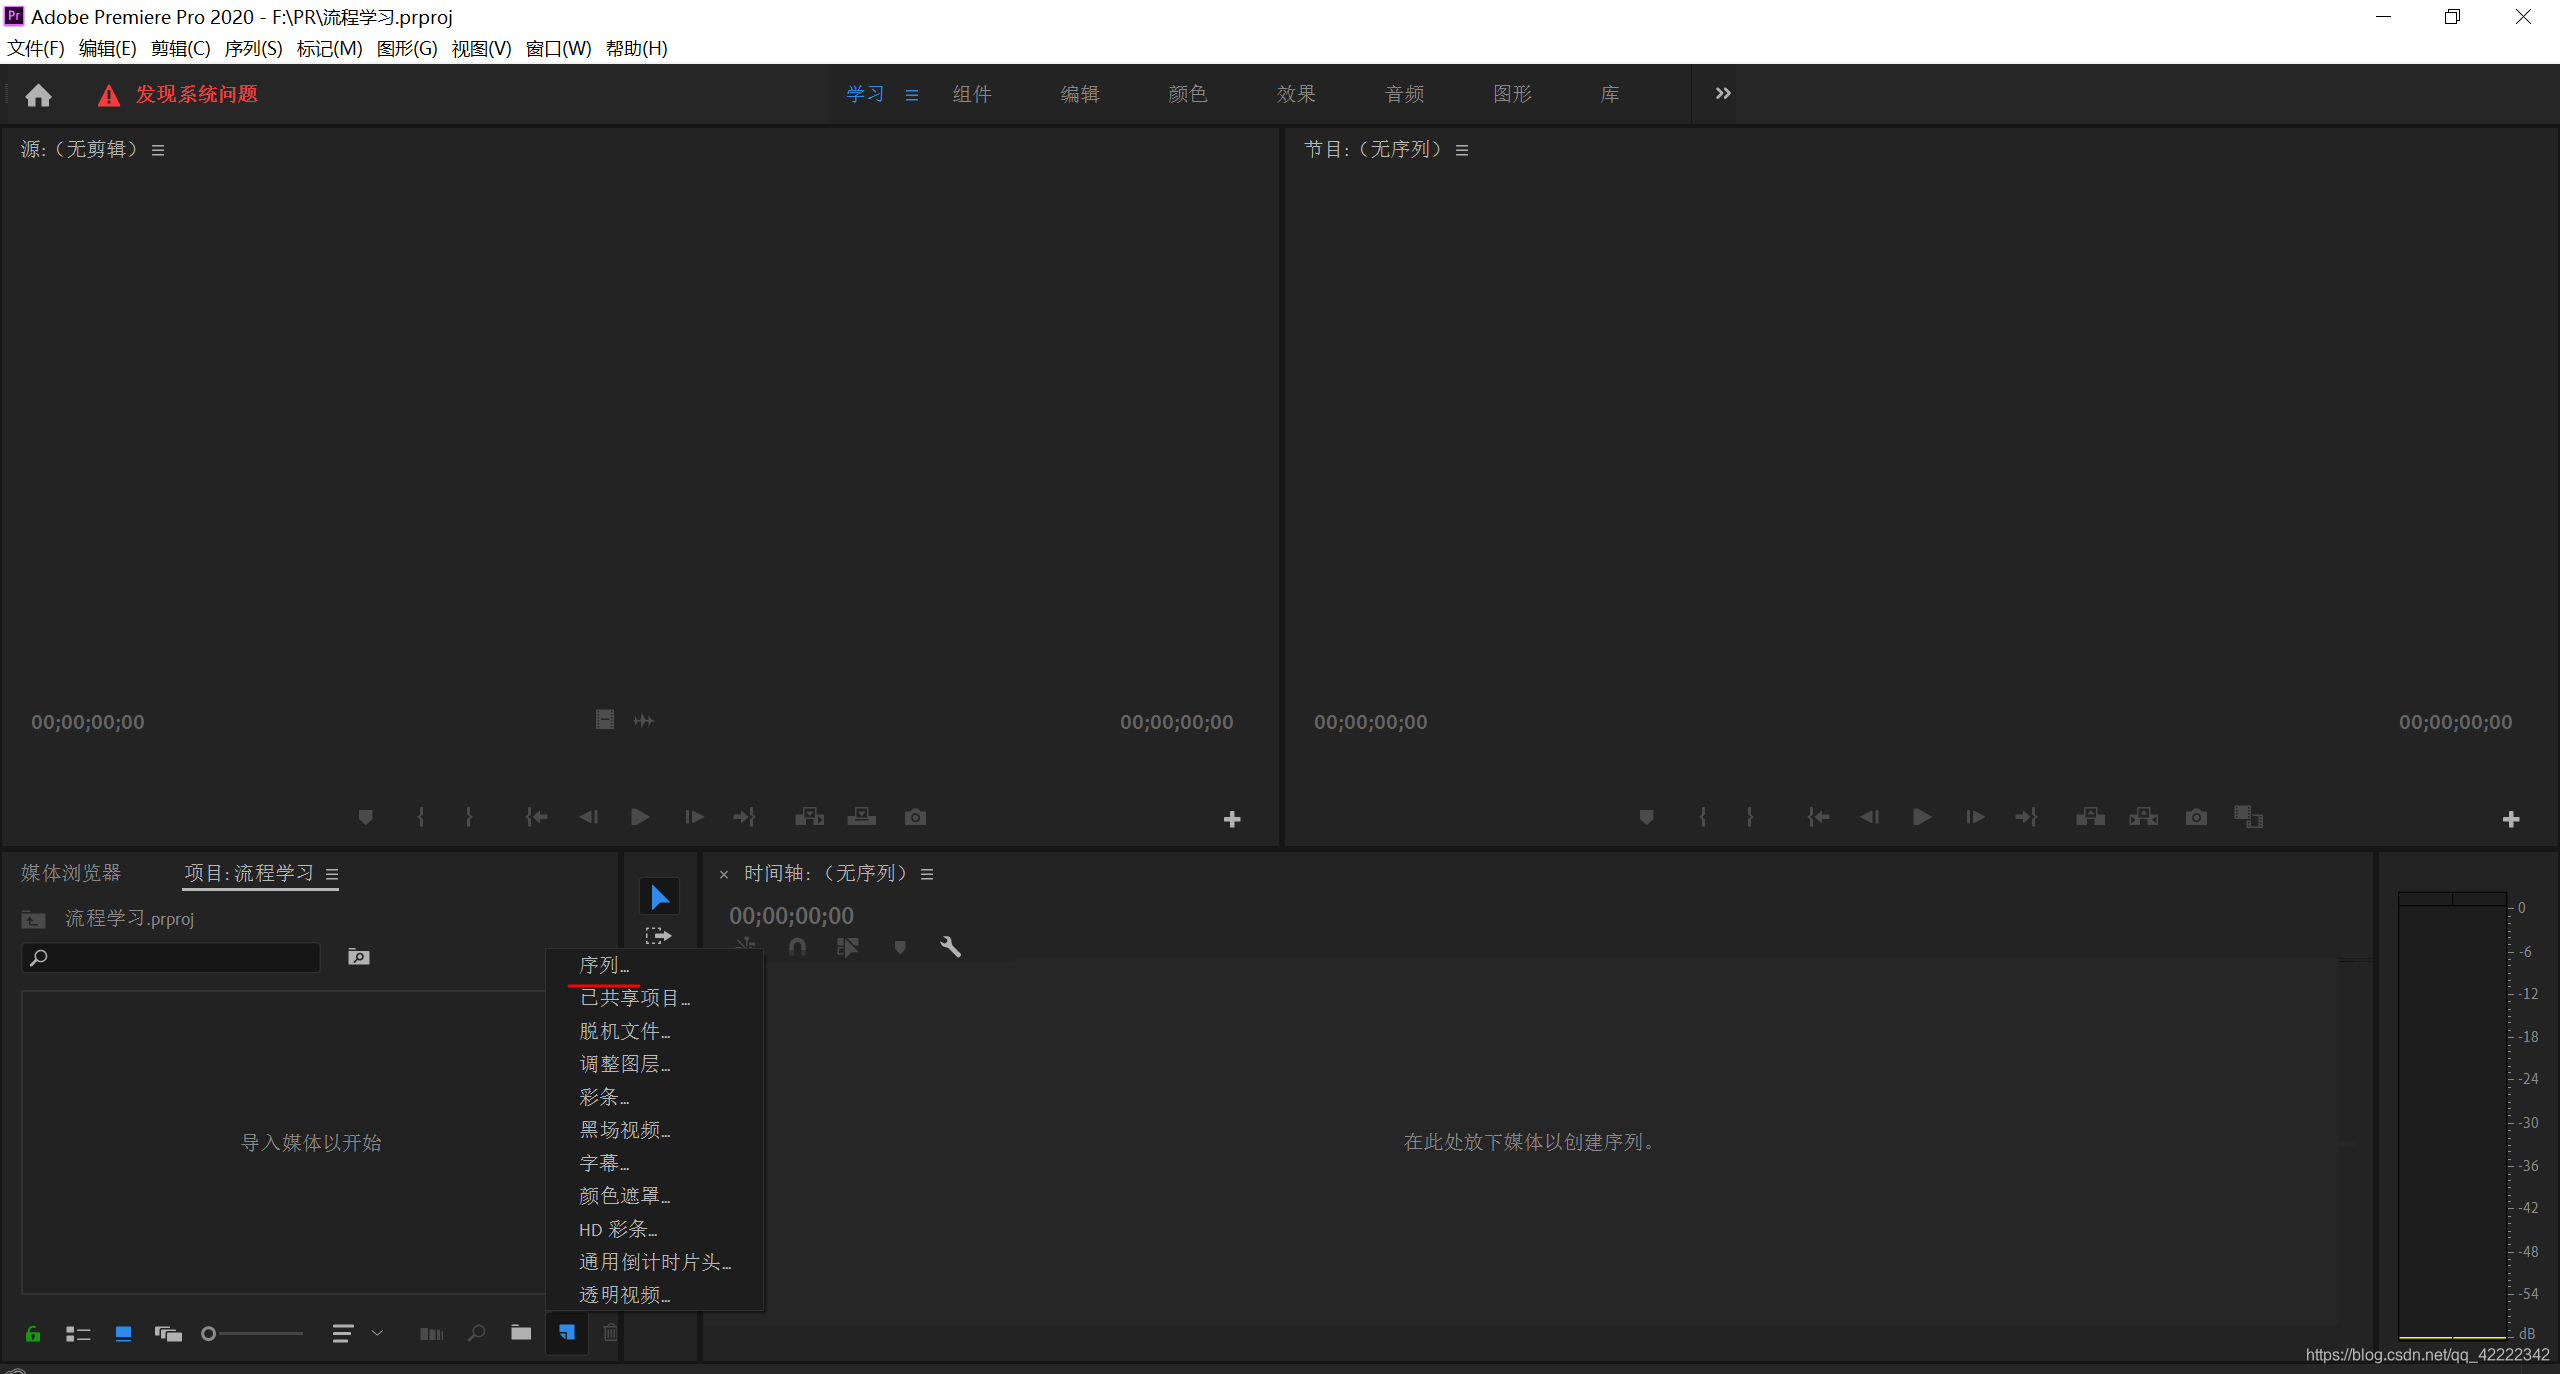2560x1374 pixels.
Task: Show more workspaces with double chevron
Action: (x=1723, y=93)
